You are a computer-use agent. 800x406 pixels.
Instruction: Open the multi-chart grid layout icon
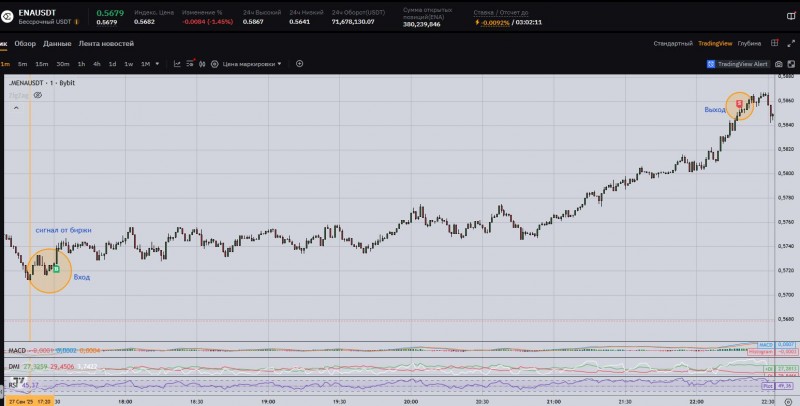click(775, 43)
